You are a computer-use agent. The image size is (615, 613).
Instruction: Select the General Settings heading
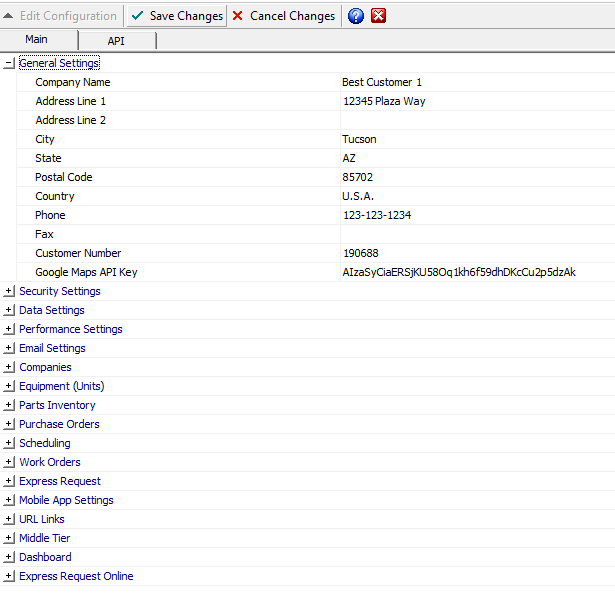coord(59,63)
